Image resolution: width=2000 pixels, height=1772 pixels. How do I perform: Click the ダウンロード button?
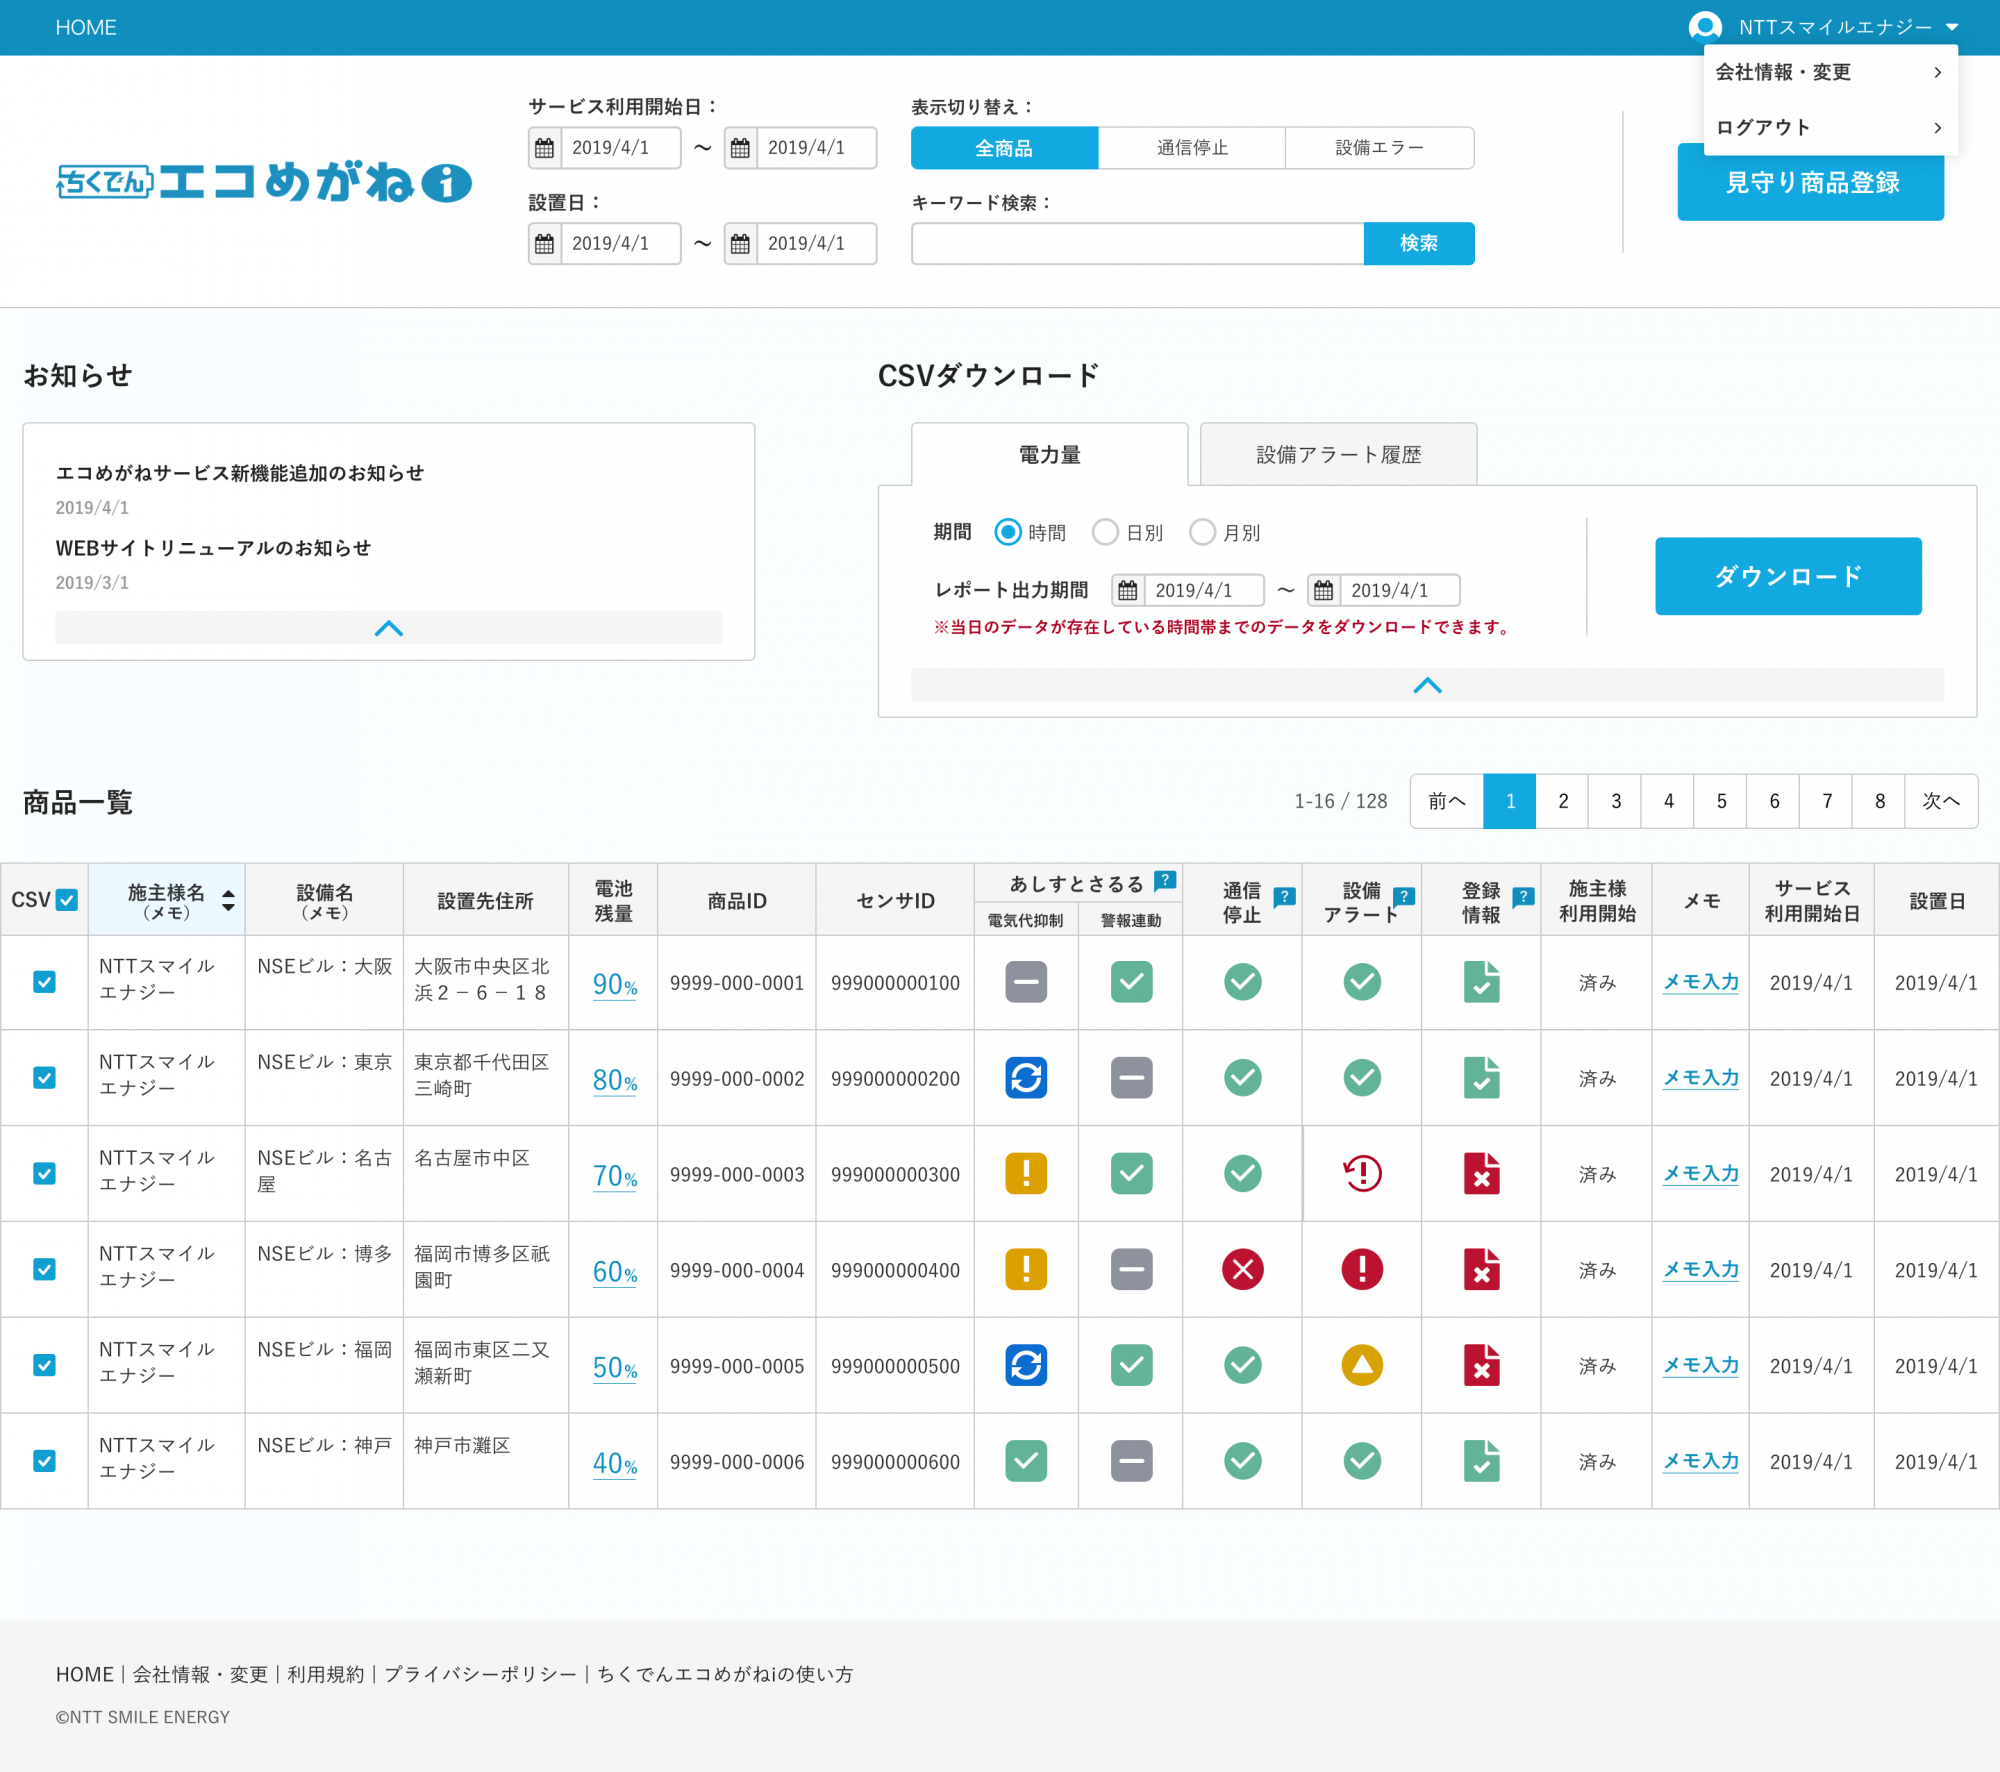(1788, 576)
